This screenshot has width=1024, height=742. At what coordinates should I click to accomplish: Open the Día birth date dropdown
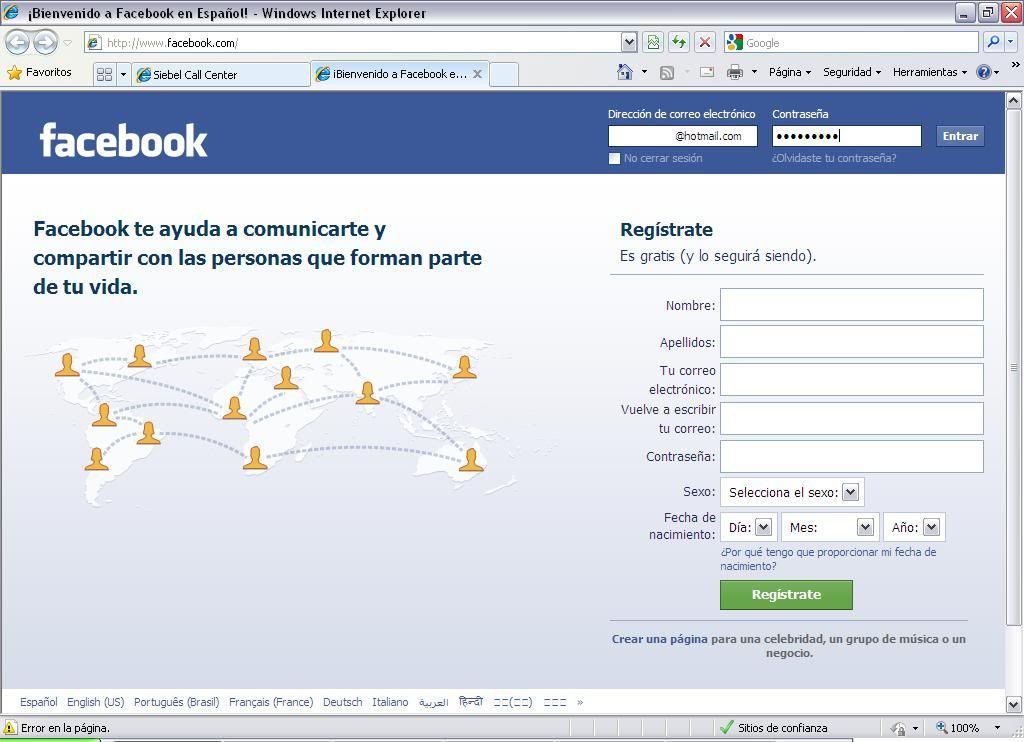point(748,527)
